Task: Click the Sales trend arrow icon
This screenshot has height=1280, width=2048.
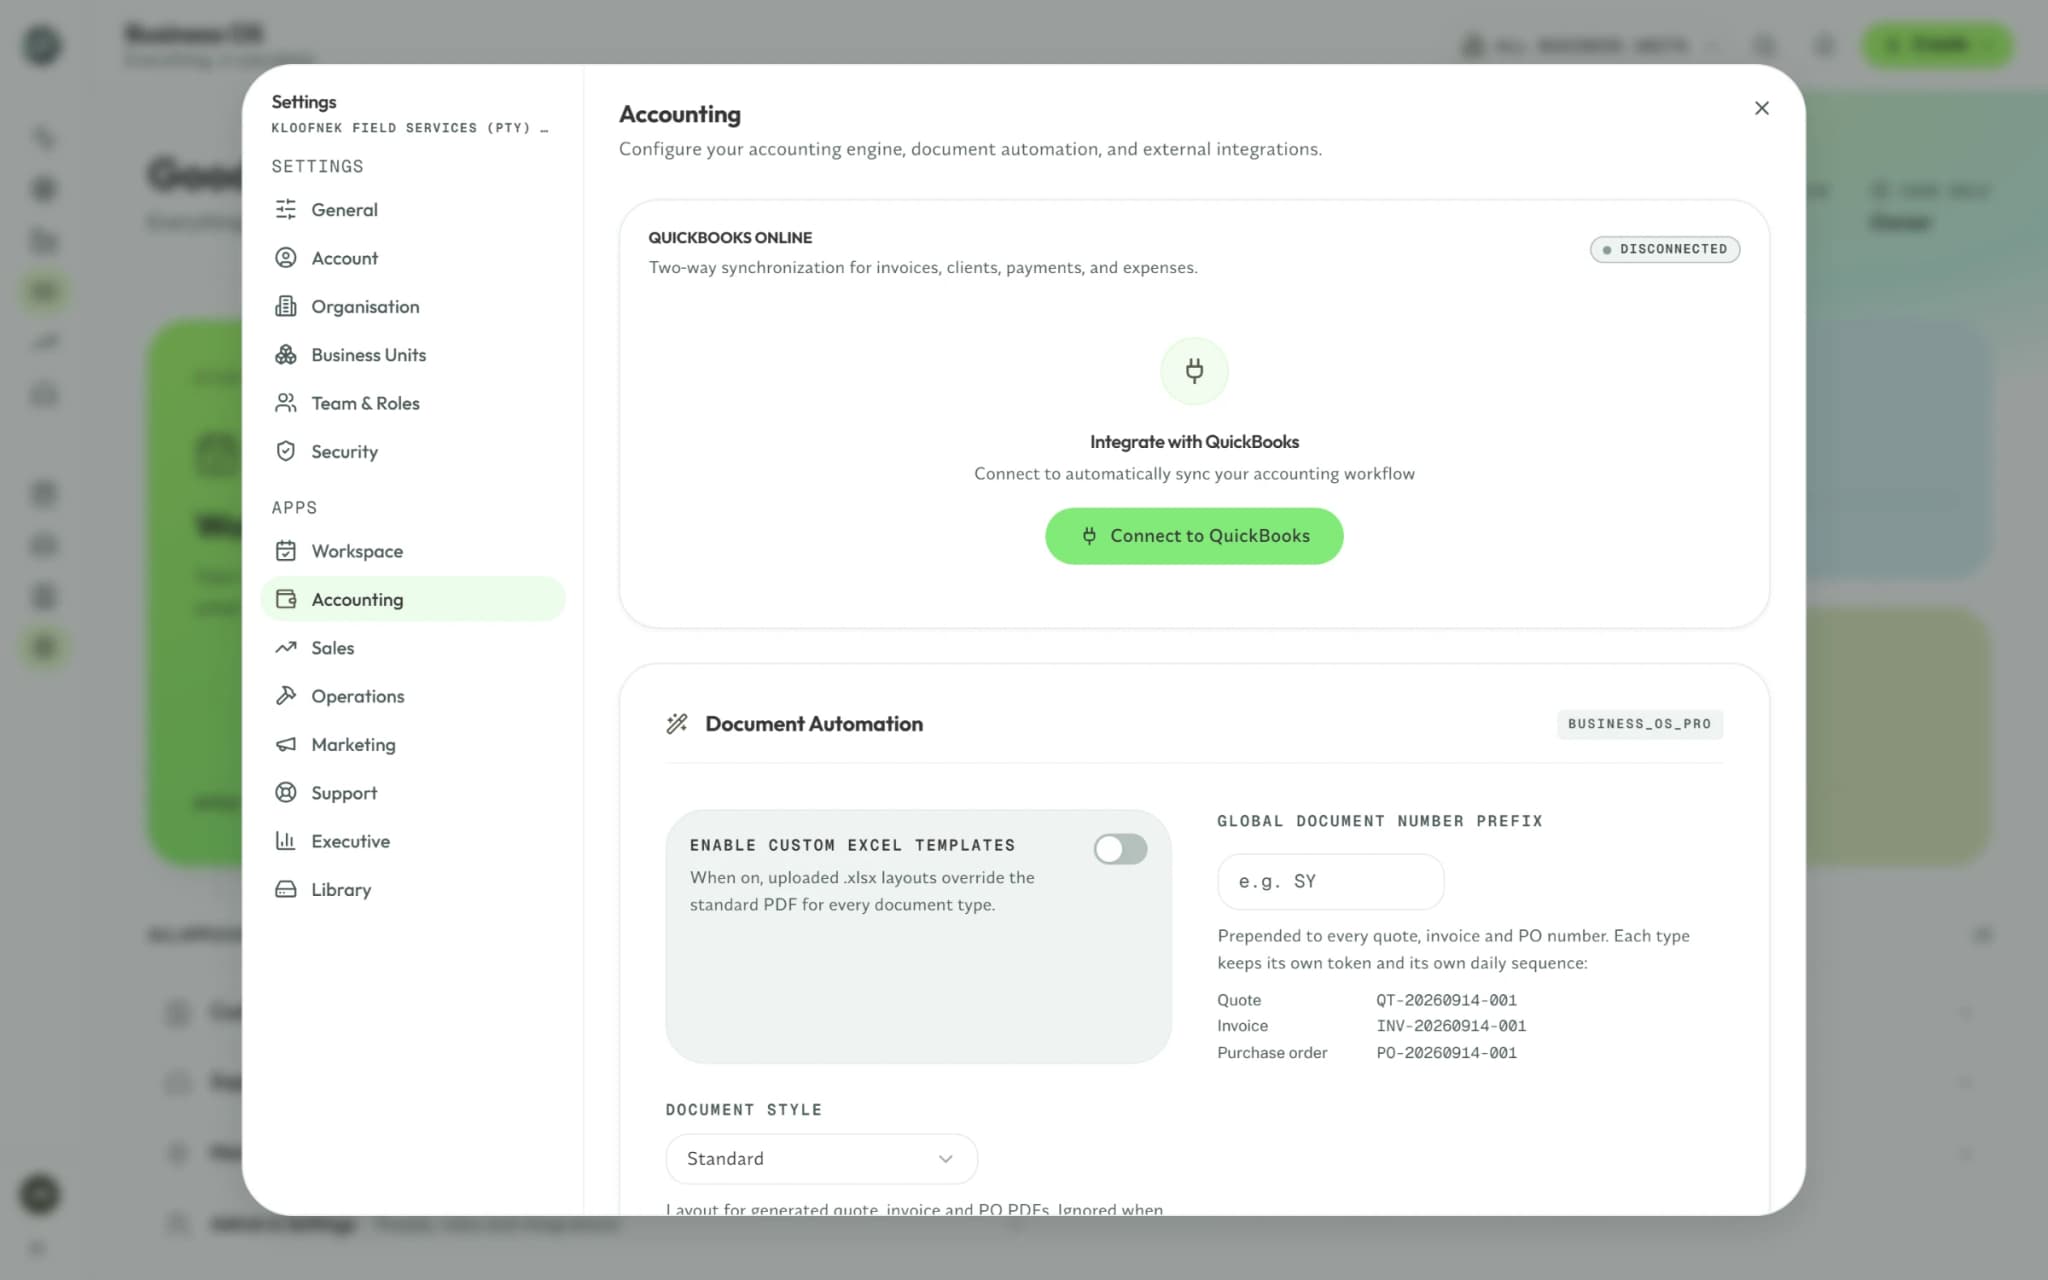Action: click(286, 647)
